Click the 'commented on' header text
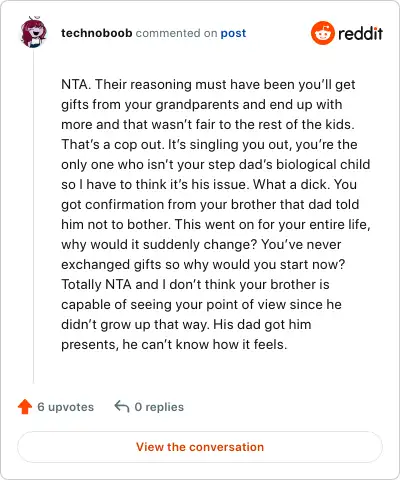The width and height of the screenshot is (400, 480). coord(176,33)
